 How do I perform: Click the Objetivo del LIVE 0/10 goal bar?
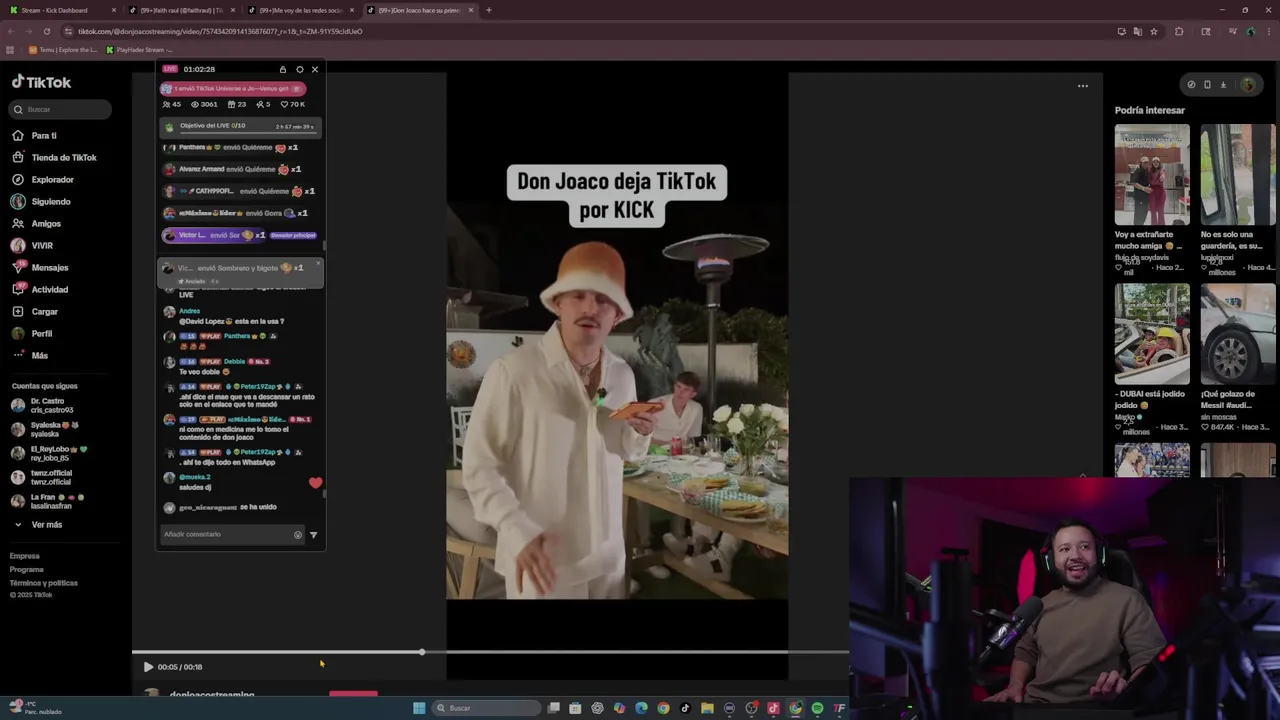click(241, 126)
